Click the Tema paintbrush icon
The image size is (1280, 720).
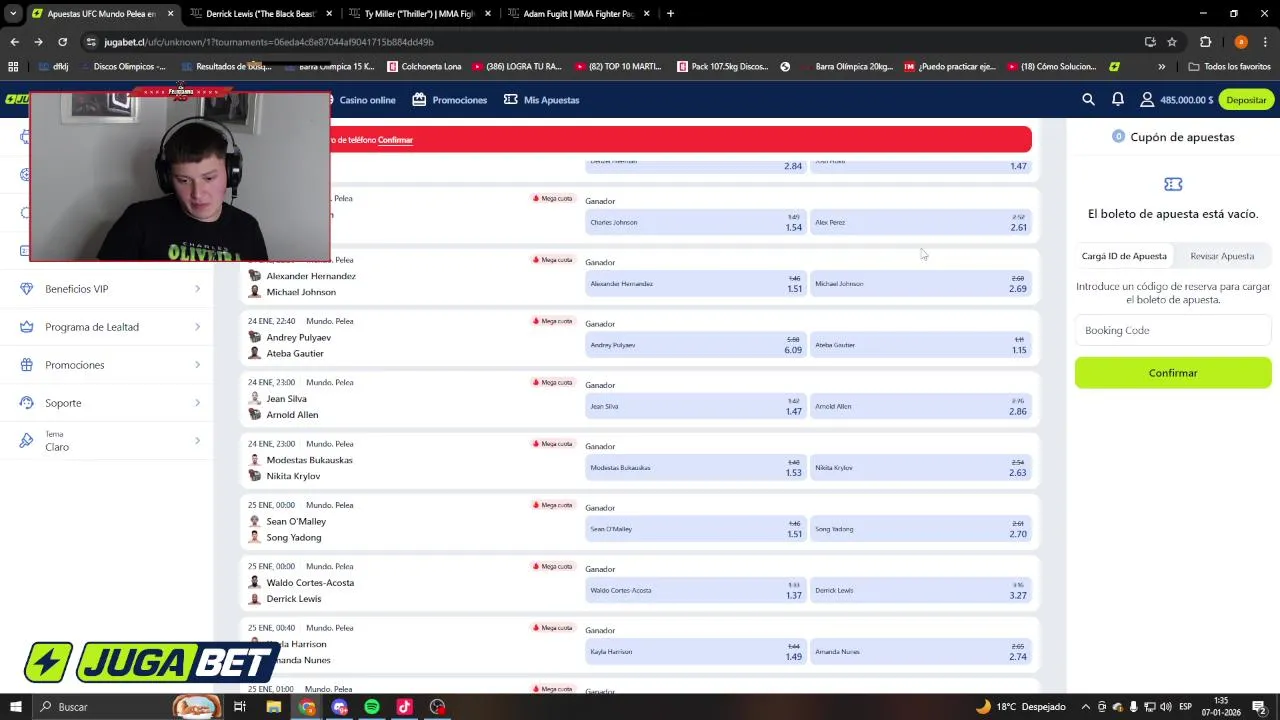26,441
